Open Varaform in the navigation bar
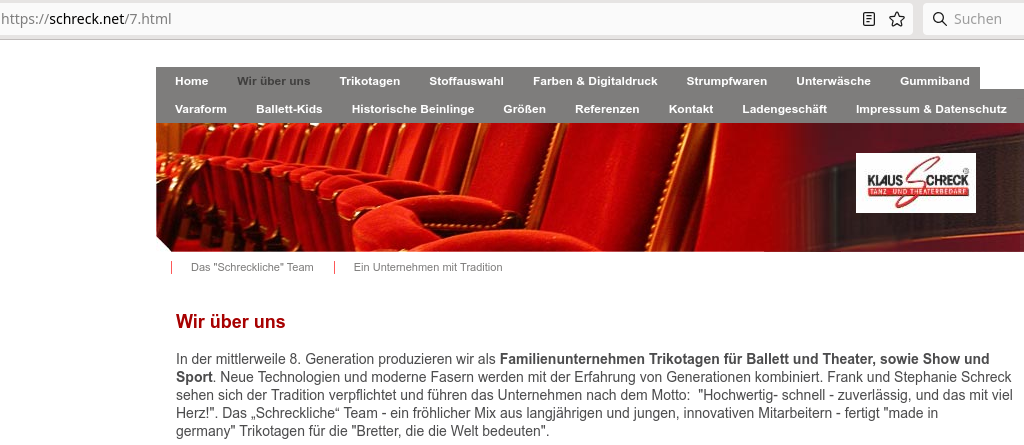 click(200, 109)
